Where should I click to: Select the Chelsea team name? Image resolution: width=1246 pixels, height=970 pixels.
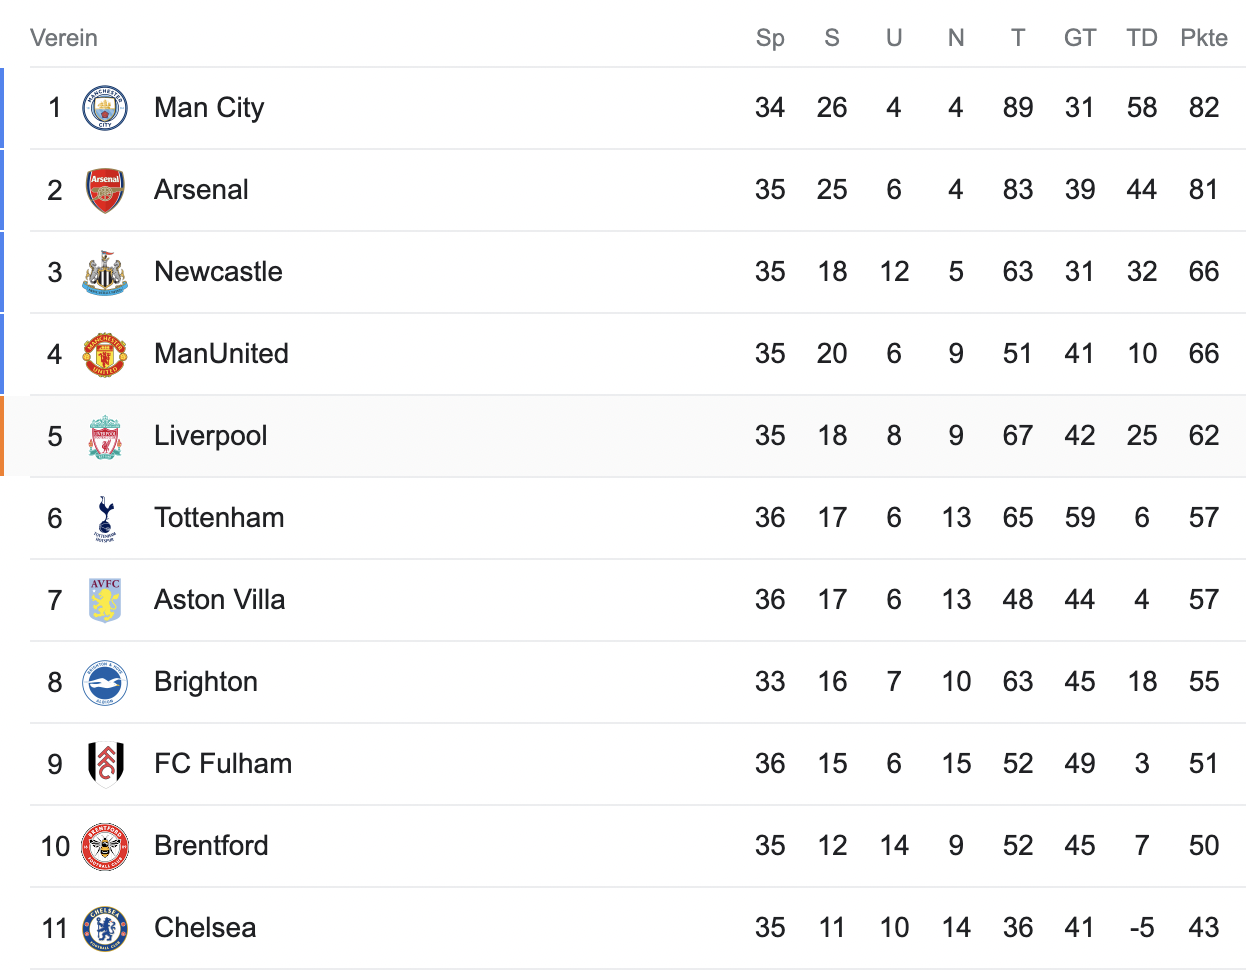click(x=205, y=928)
